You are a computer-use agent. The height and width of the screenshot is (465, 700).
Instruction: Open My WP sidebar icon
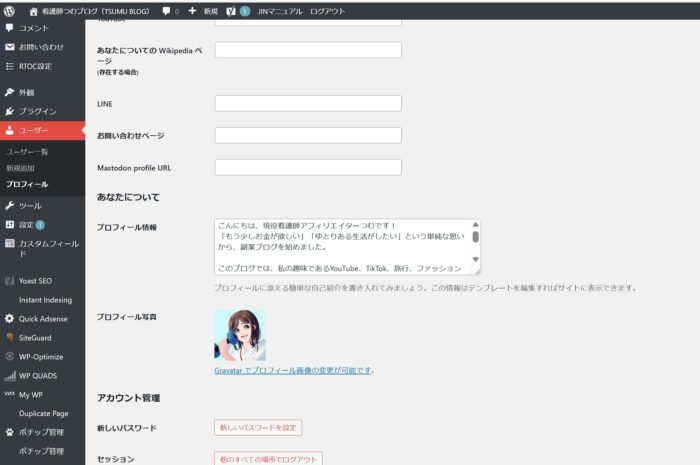9,394
